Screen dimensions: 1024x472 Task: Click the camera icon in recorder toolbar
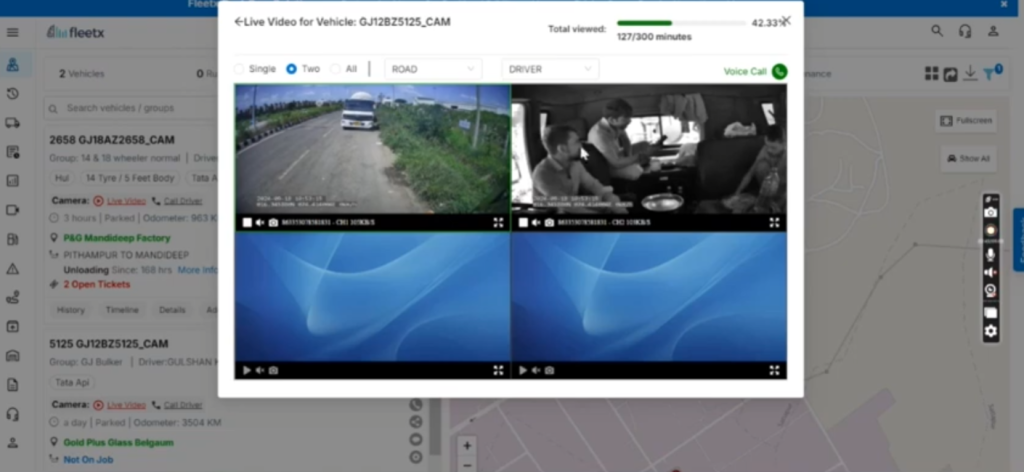[x=991, y=213]
